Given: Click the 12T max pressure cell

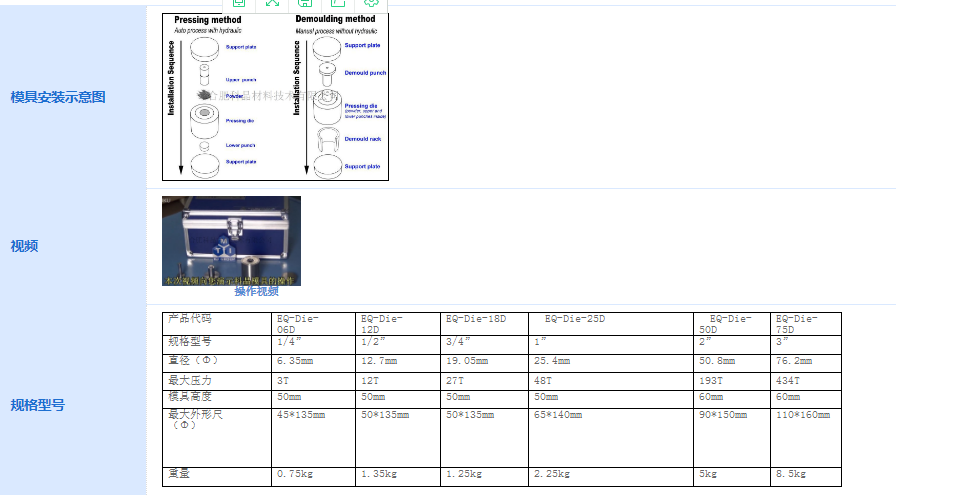Looking at the screenshot, I should point(398,381).
